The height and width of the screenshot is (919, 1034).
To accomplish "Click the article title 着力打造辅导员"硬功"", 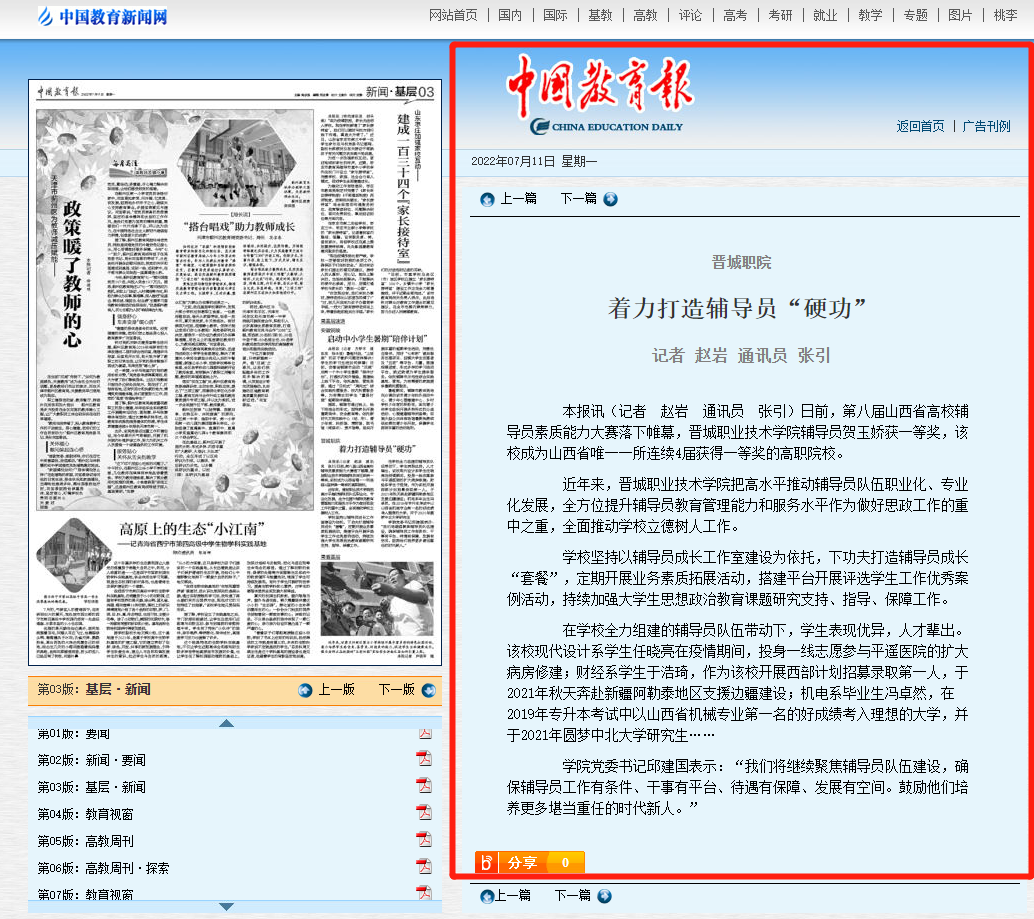I will tap(737, 309).
